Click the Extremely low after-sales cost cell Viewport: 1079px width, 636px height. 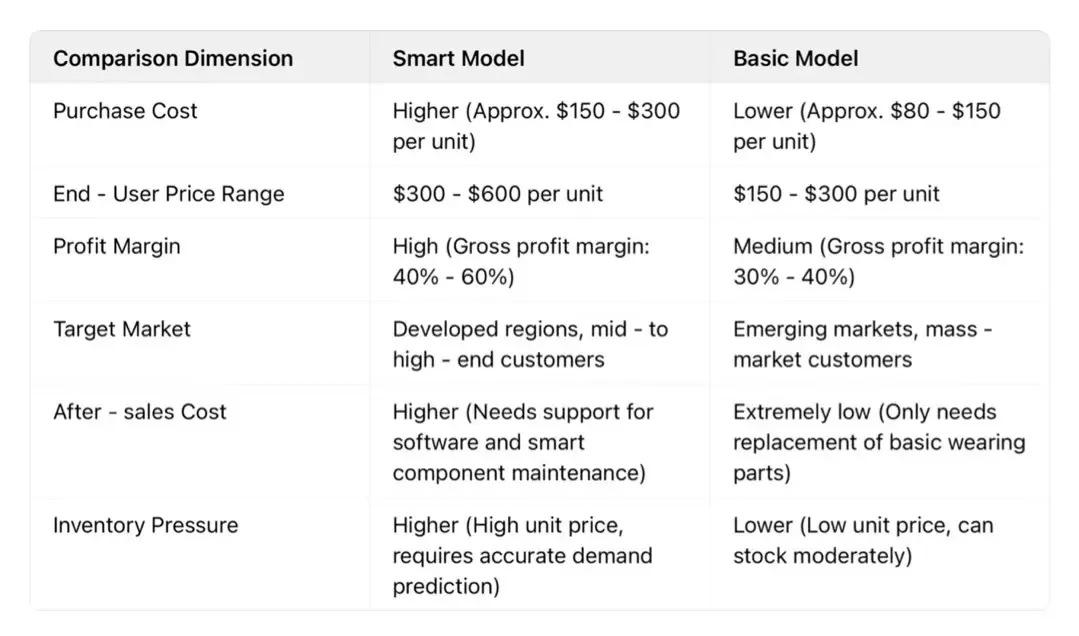pyautogui.click(x=878, y=442)
